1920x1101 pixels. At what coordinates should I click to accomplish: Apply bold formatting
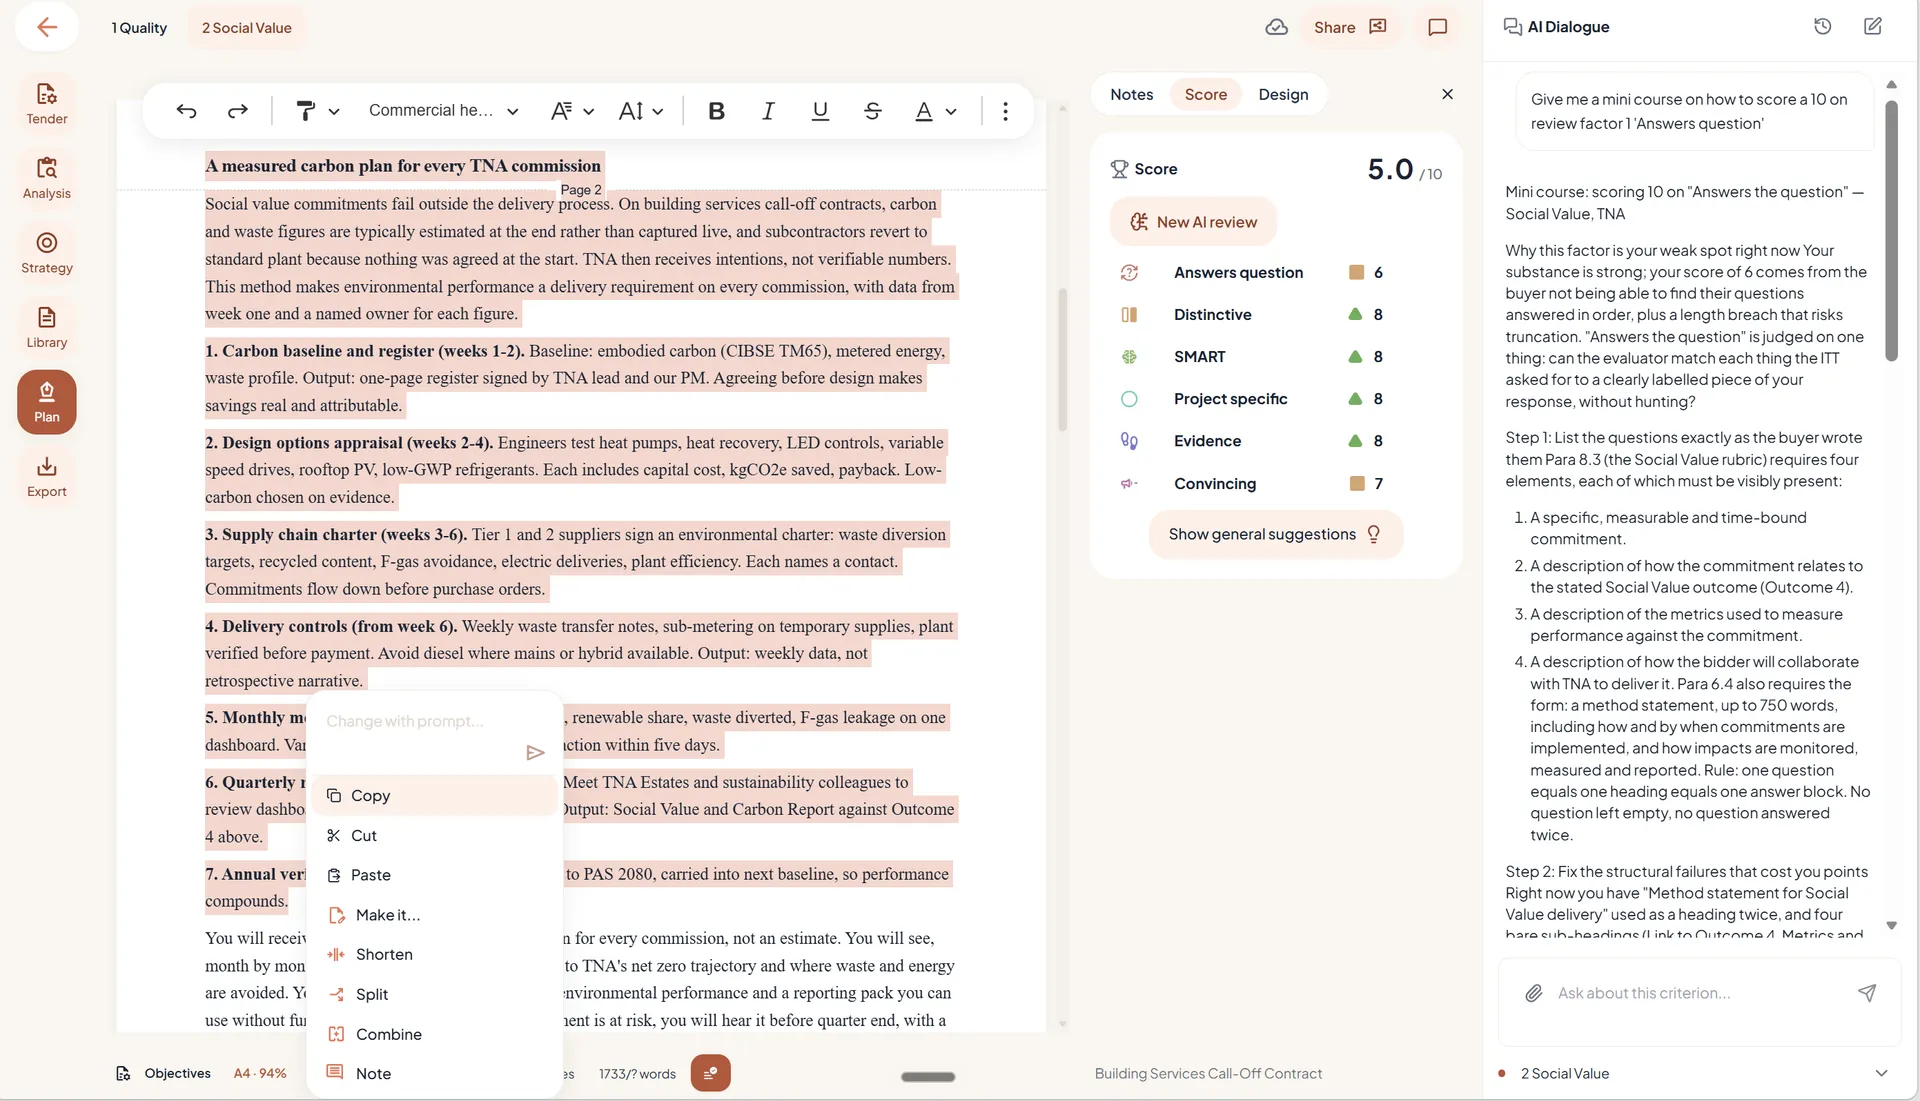(x=716, y=111)
